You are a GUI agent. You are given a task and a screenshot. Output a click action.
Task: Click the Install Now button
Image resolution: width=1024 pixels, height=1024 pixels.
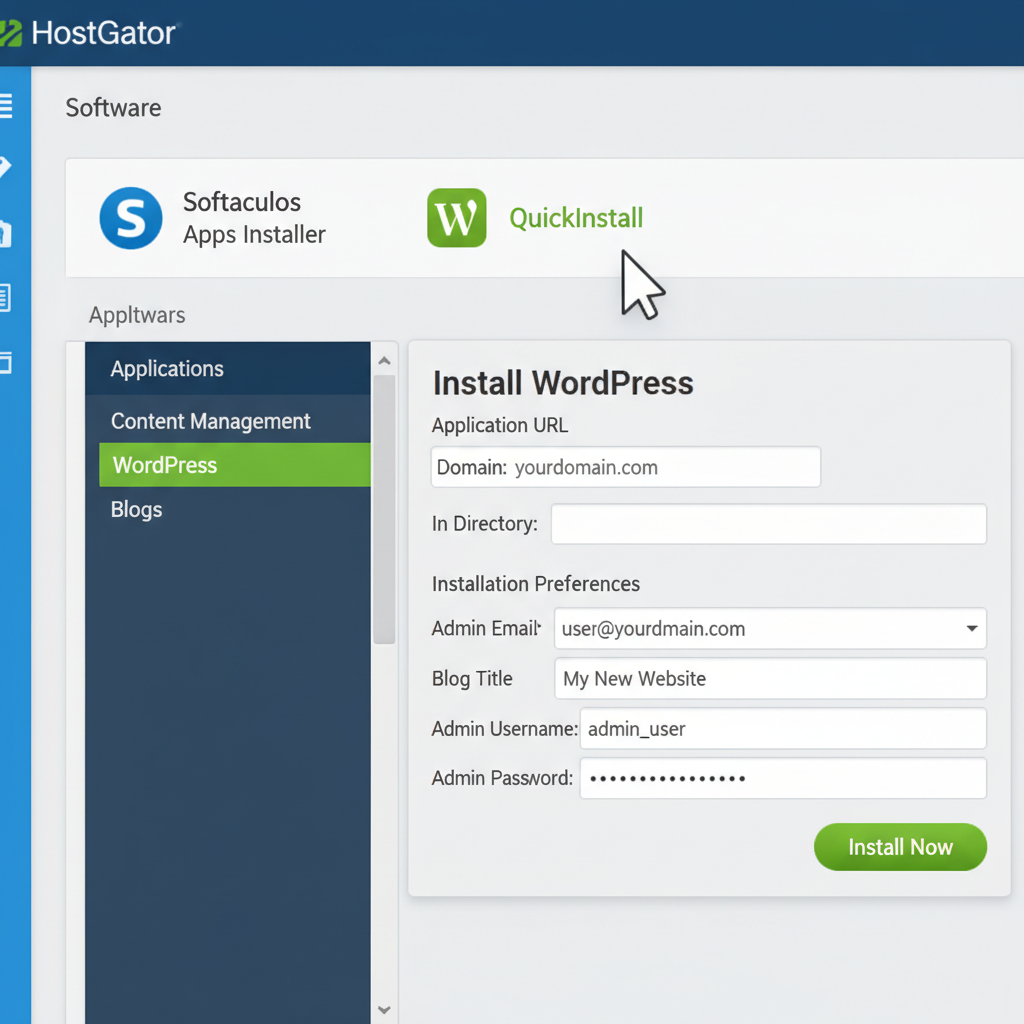click(899, 847)
